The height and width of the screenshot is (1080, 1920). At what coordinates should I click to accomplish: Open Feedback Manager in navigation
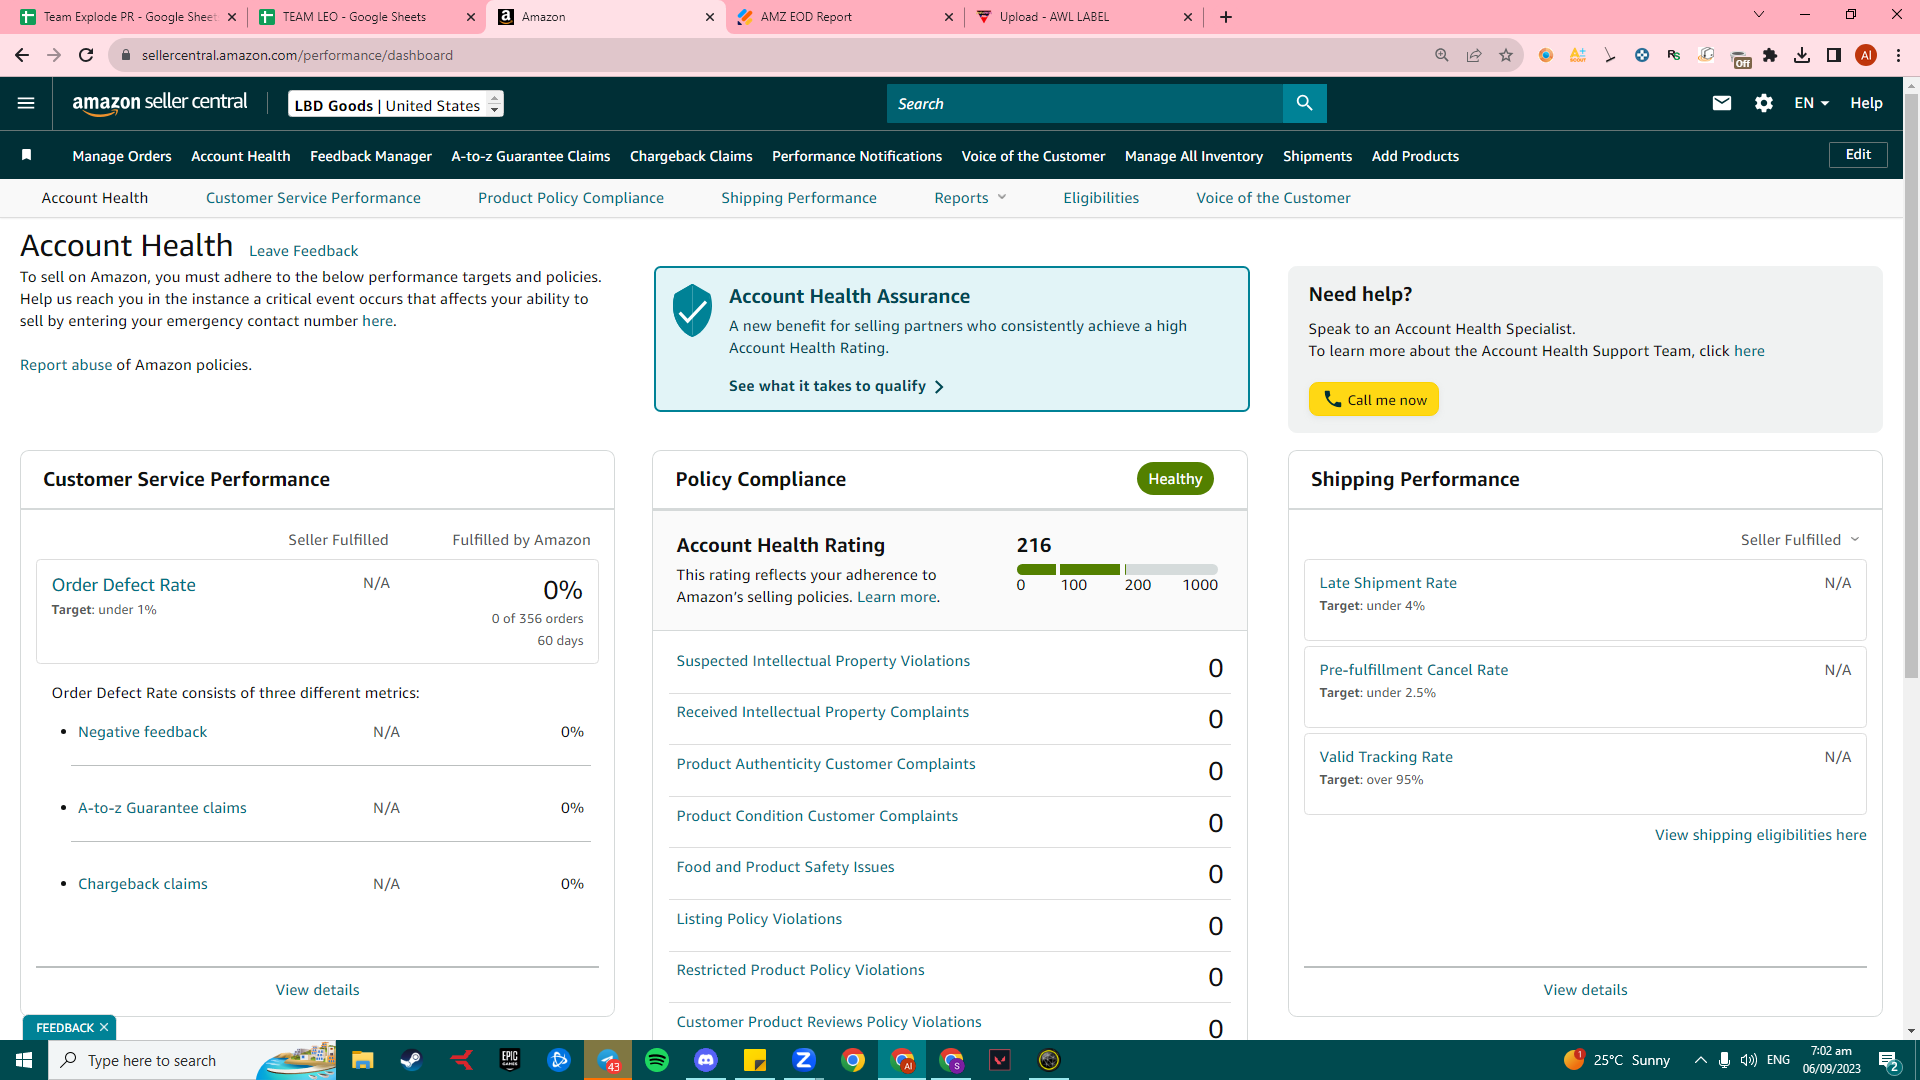coord(371,156)
